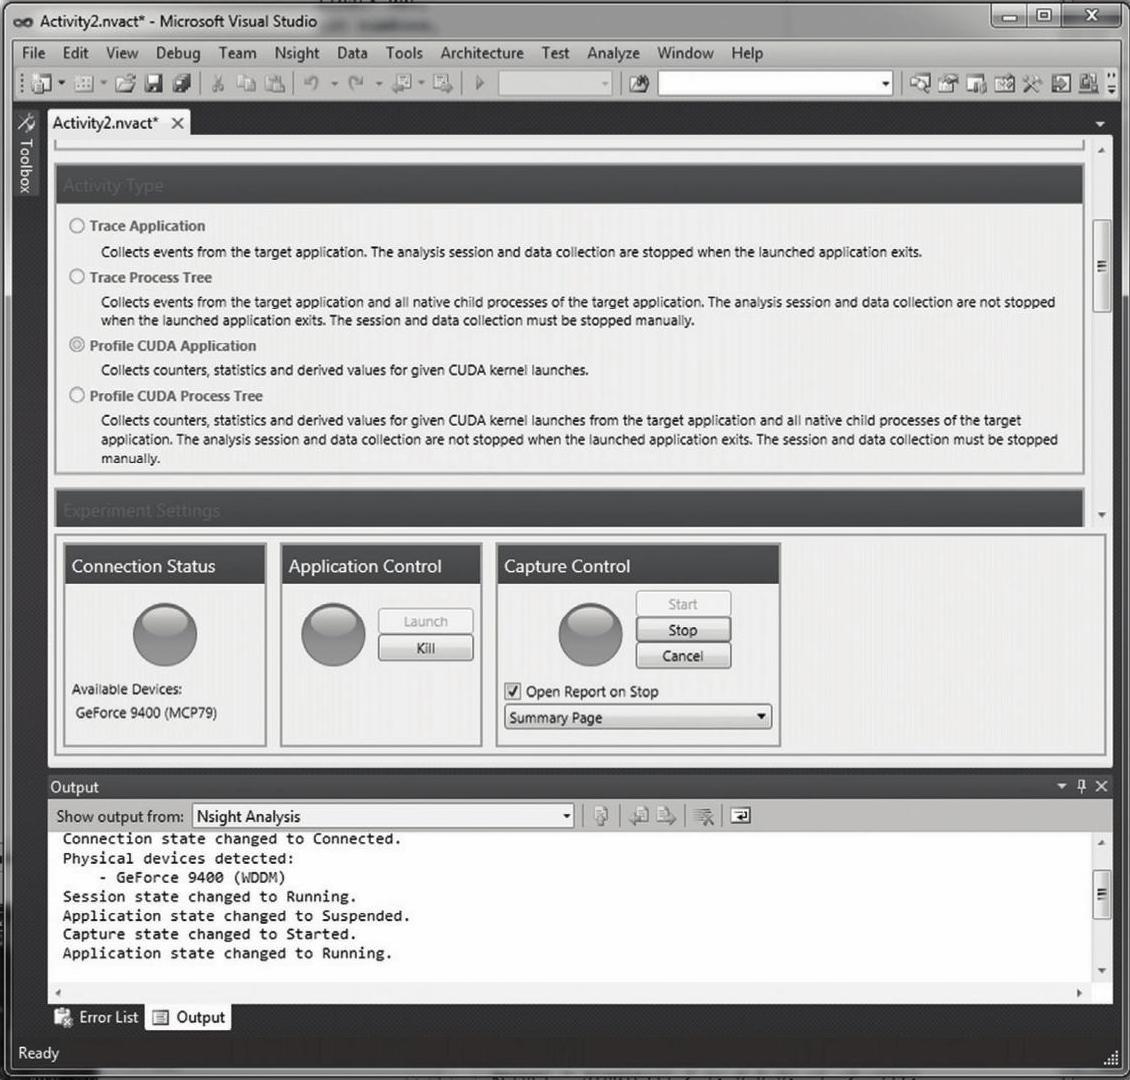Viewport: 1130px width, 1080px height.
Task: Switch to the Output tab at the bottom
Action: click(190, 1017)
